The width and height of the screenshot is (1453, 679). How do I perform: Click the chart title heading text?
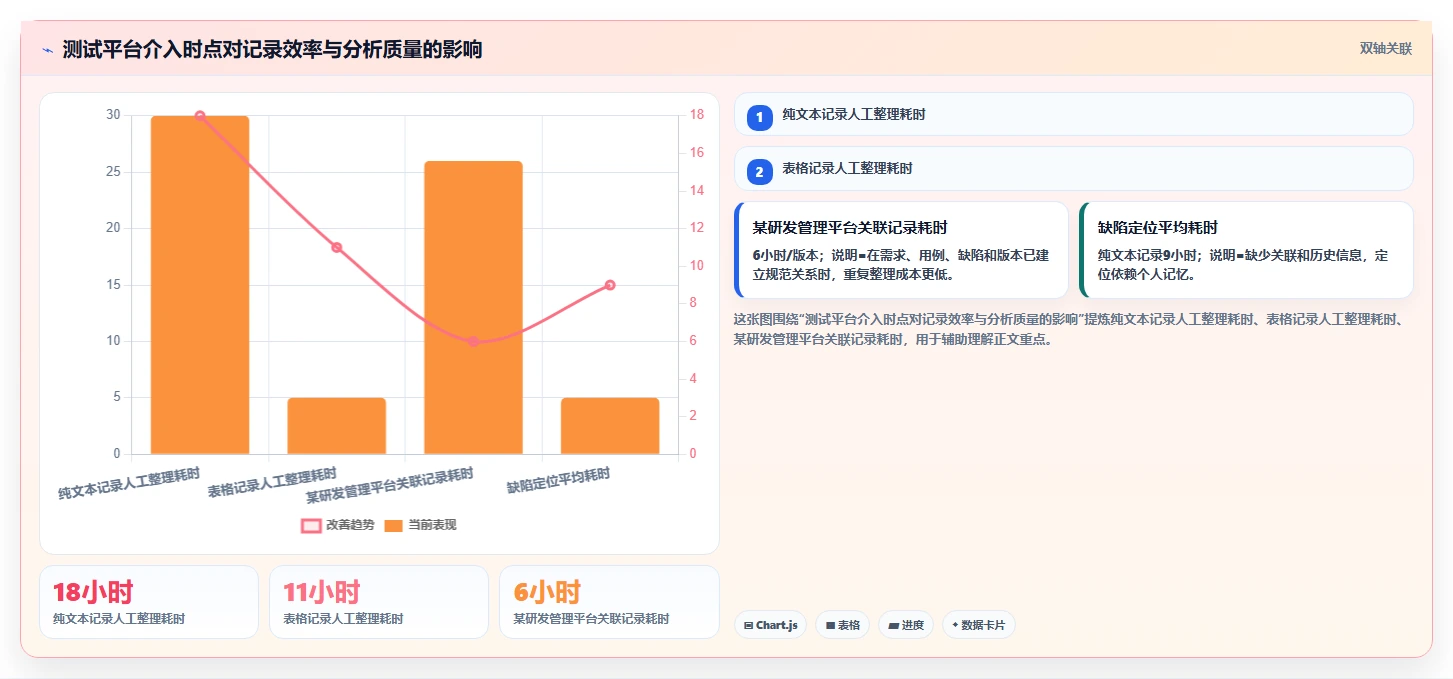click(x=272, y=49)
